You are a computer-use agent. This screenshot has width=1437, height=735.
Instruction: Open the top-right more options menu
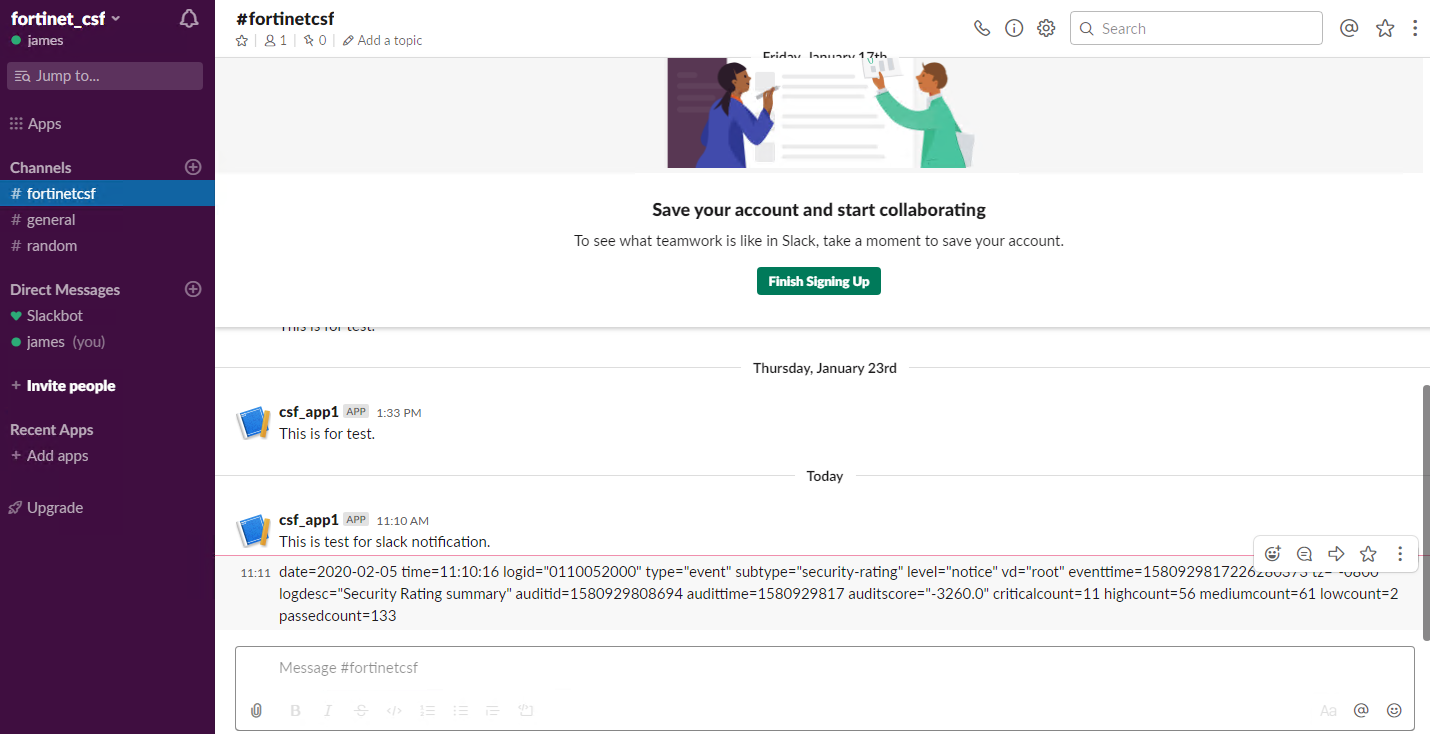(x=1415, y=28)
